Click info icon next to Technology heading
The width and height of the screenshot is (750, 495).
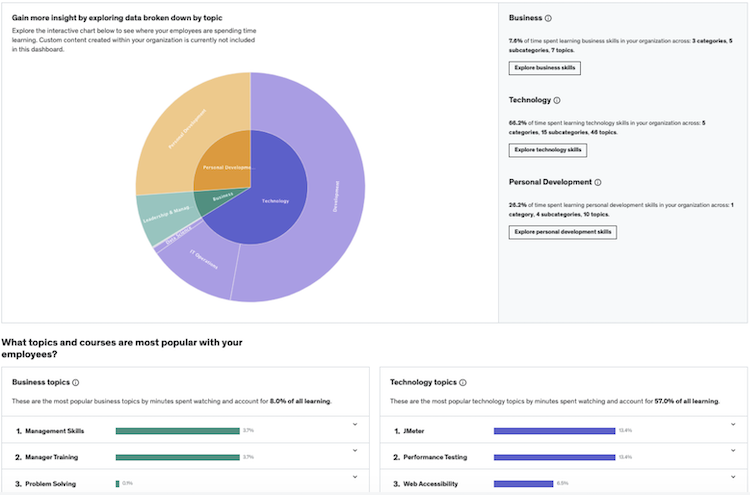(557, 100)
